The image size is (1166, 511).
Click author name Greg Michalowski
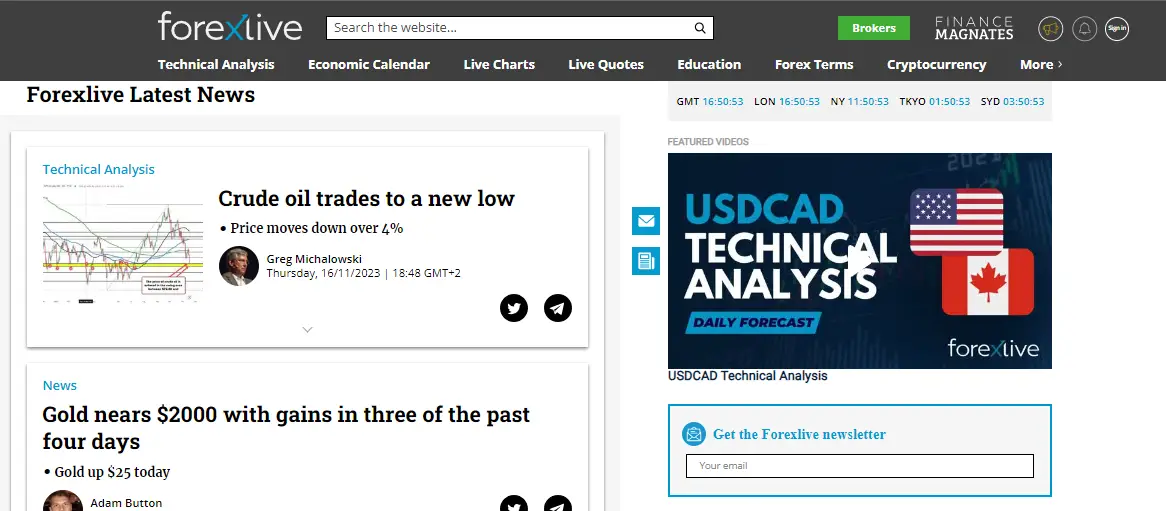tap(315, 259)
